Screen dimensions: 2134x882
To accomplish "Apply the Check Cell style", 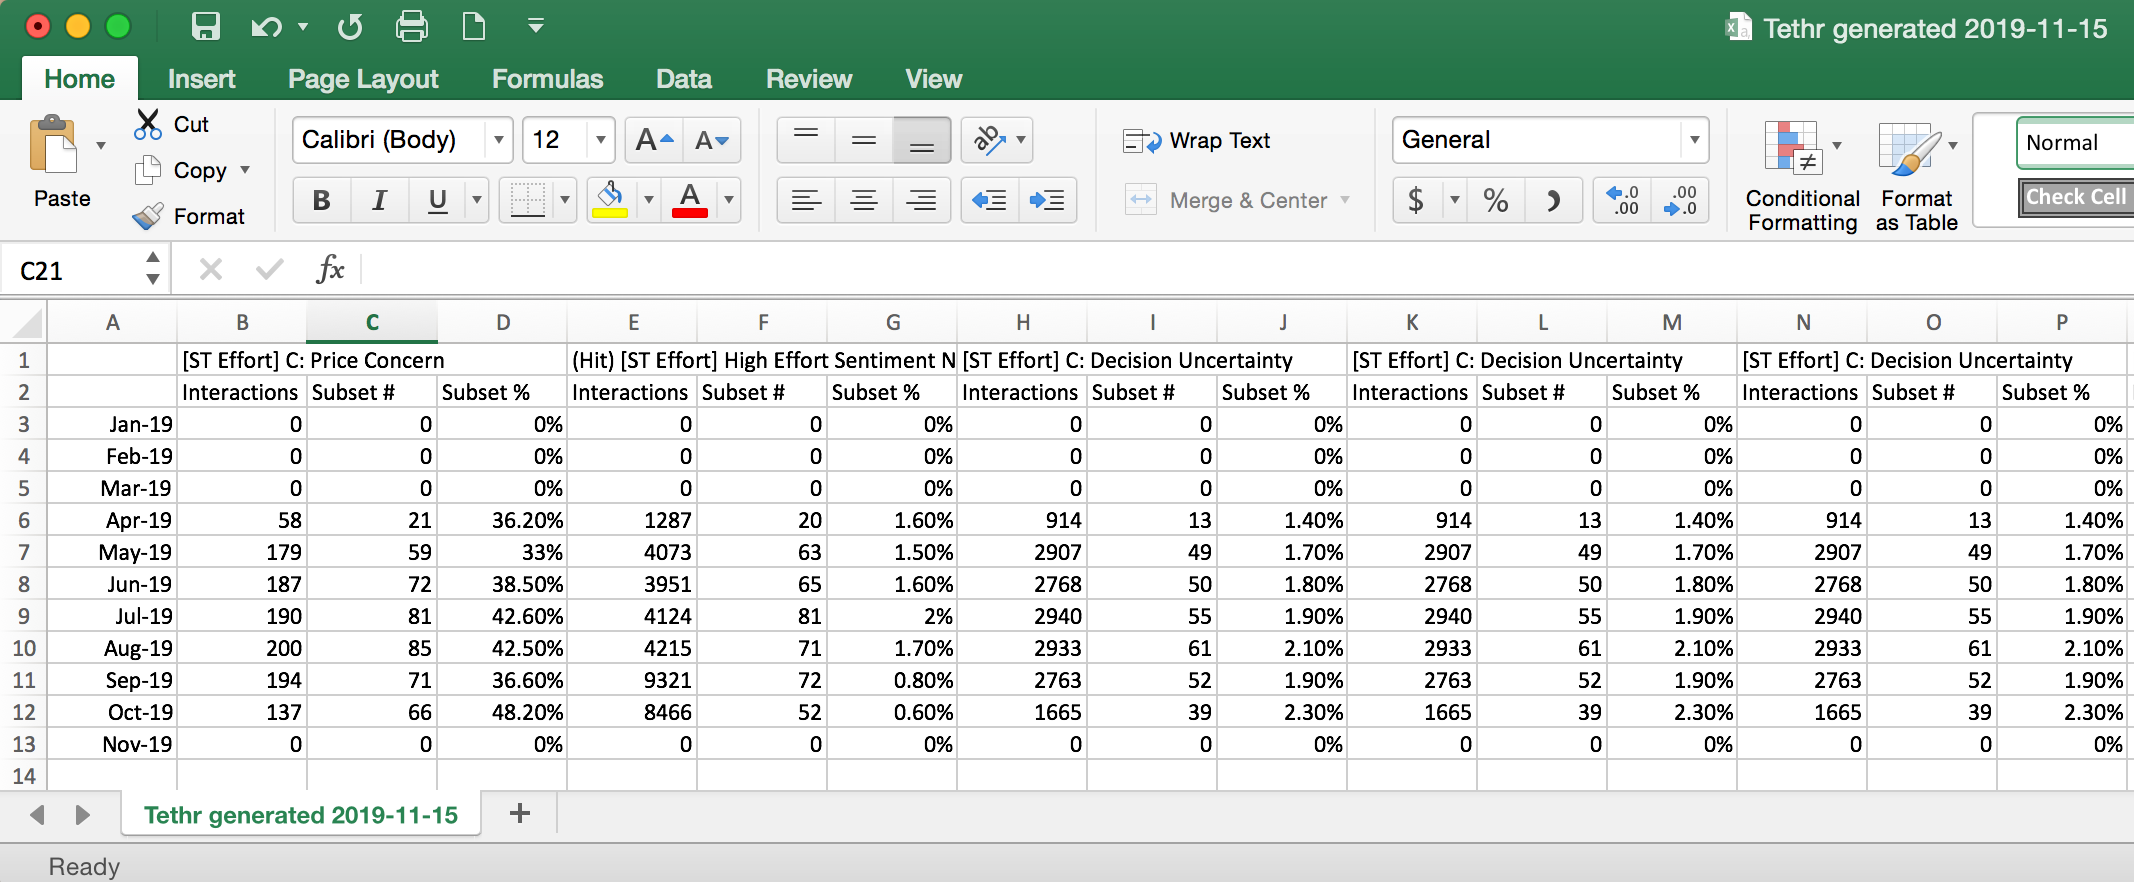I will coord(2075,197).
